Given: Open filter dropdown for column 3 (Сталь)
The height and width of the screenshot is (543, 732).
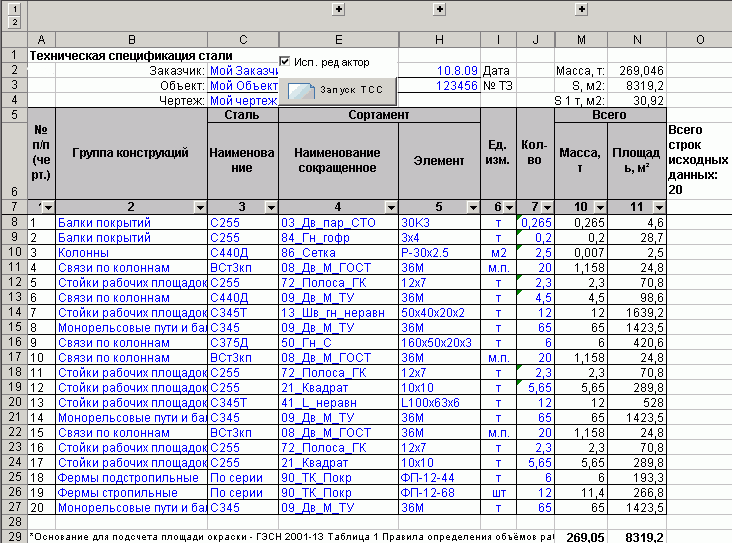Looking at the screenshot, I should (271, 207).
